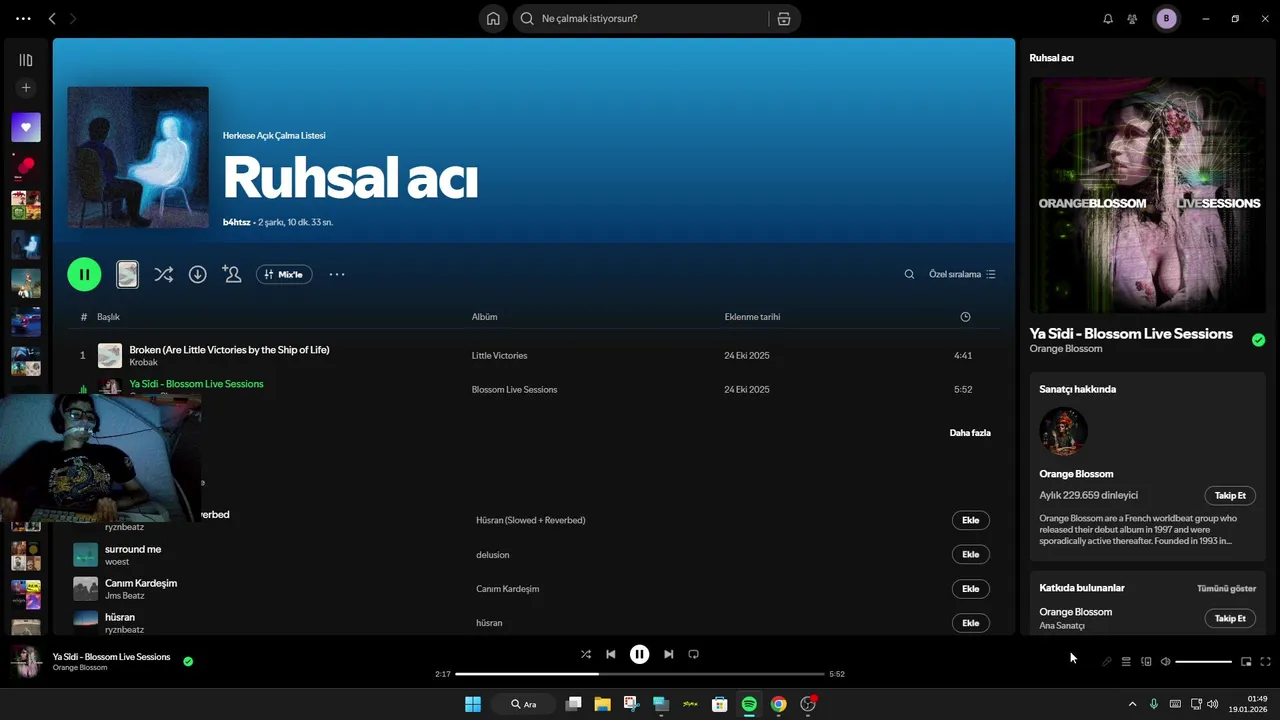
Task: Open the play queue
Action: [x=1126, y=661]
